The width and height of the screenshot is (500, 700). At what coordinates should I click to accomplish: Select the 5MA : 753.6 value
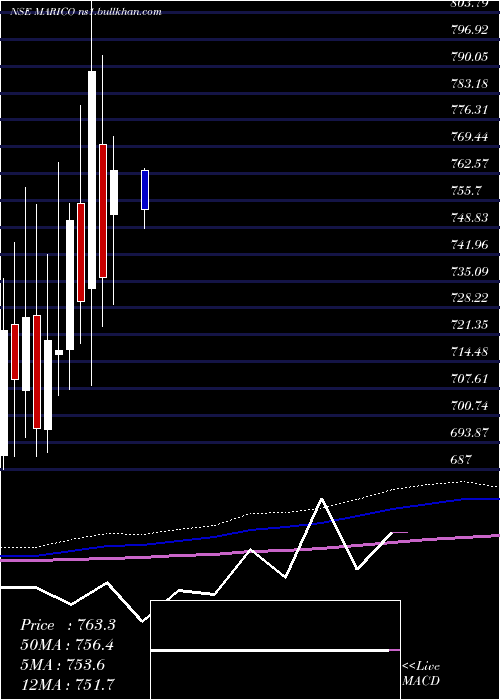(x=62, y=665)
